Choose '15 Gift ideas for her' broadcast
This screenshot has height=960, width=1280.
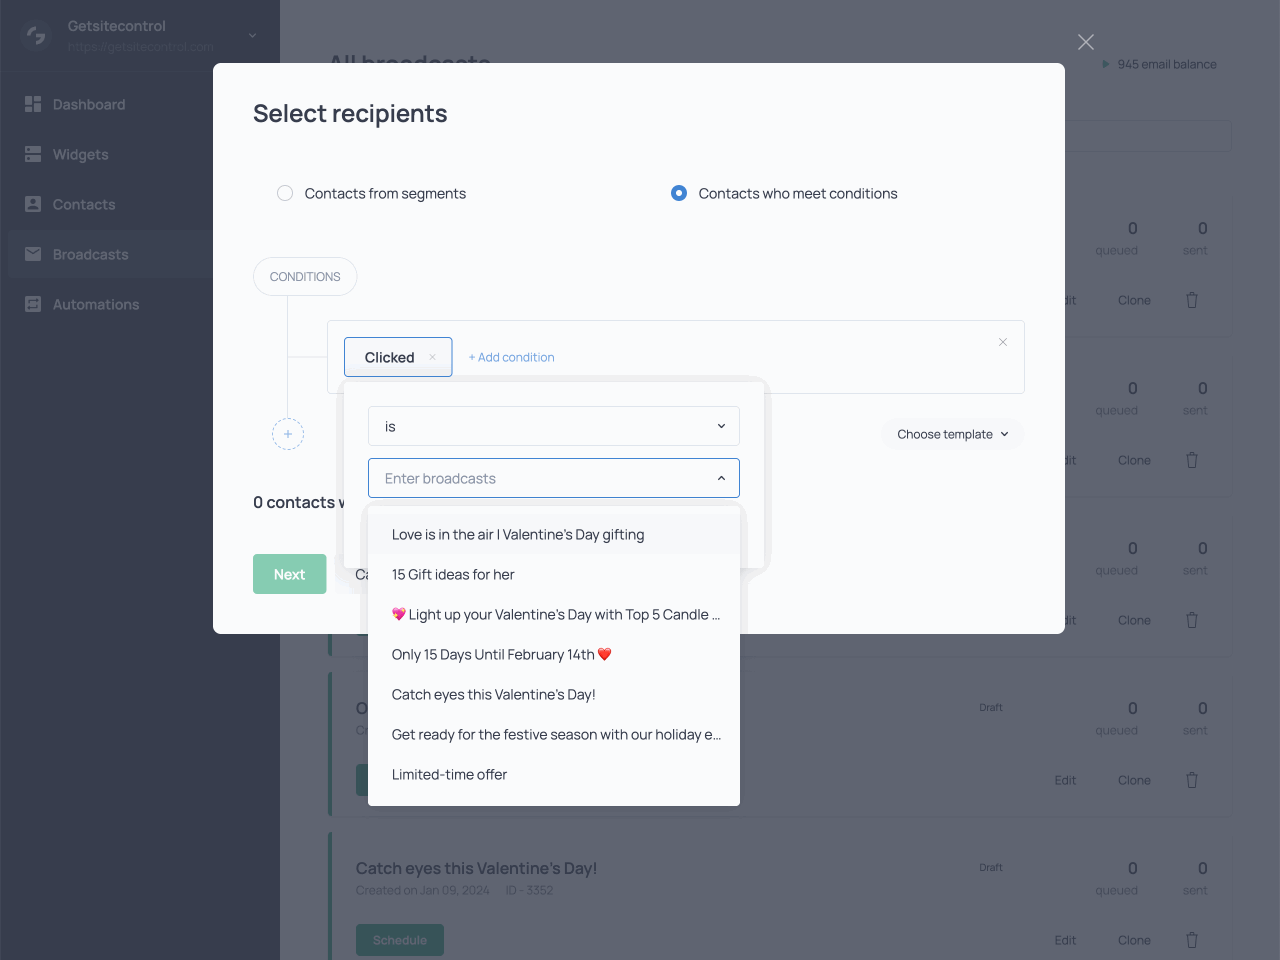tap(453, 574)
